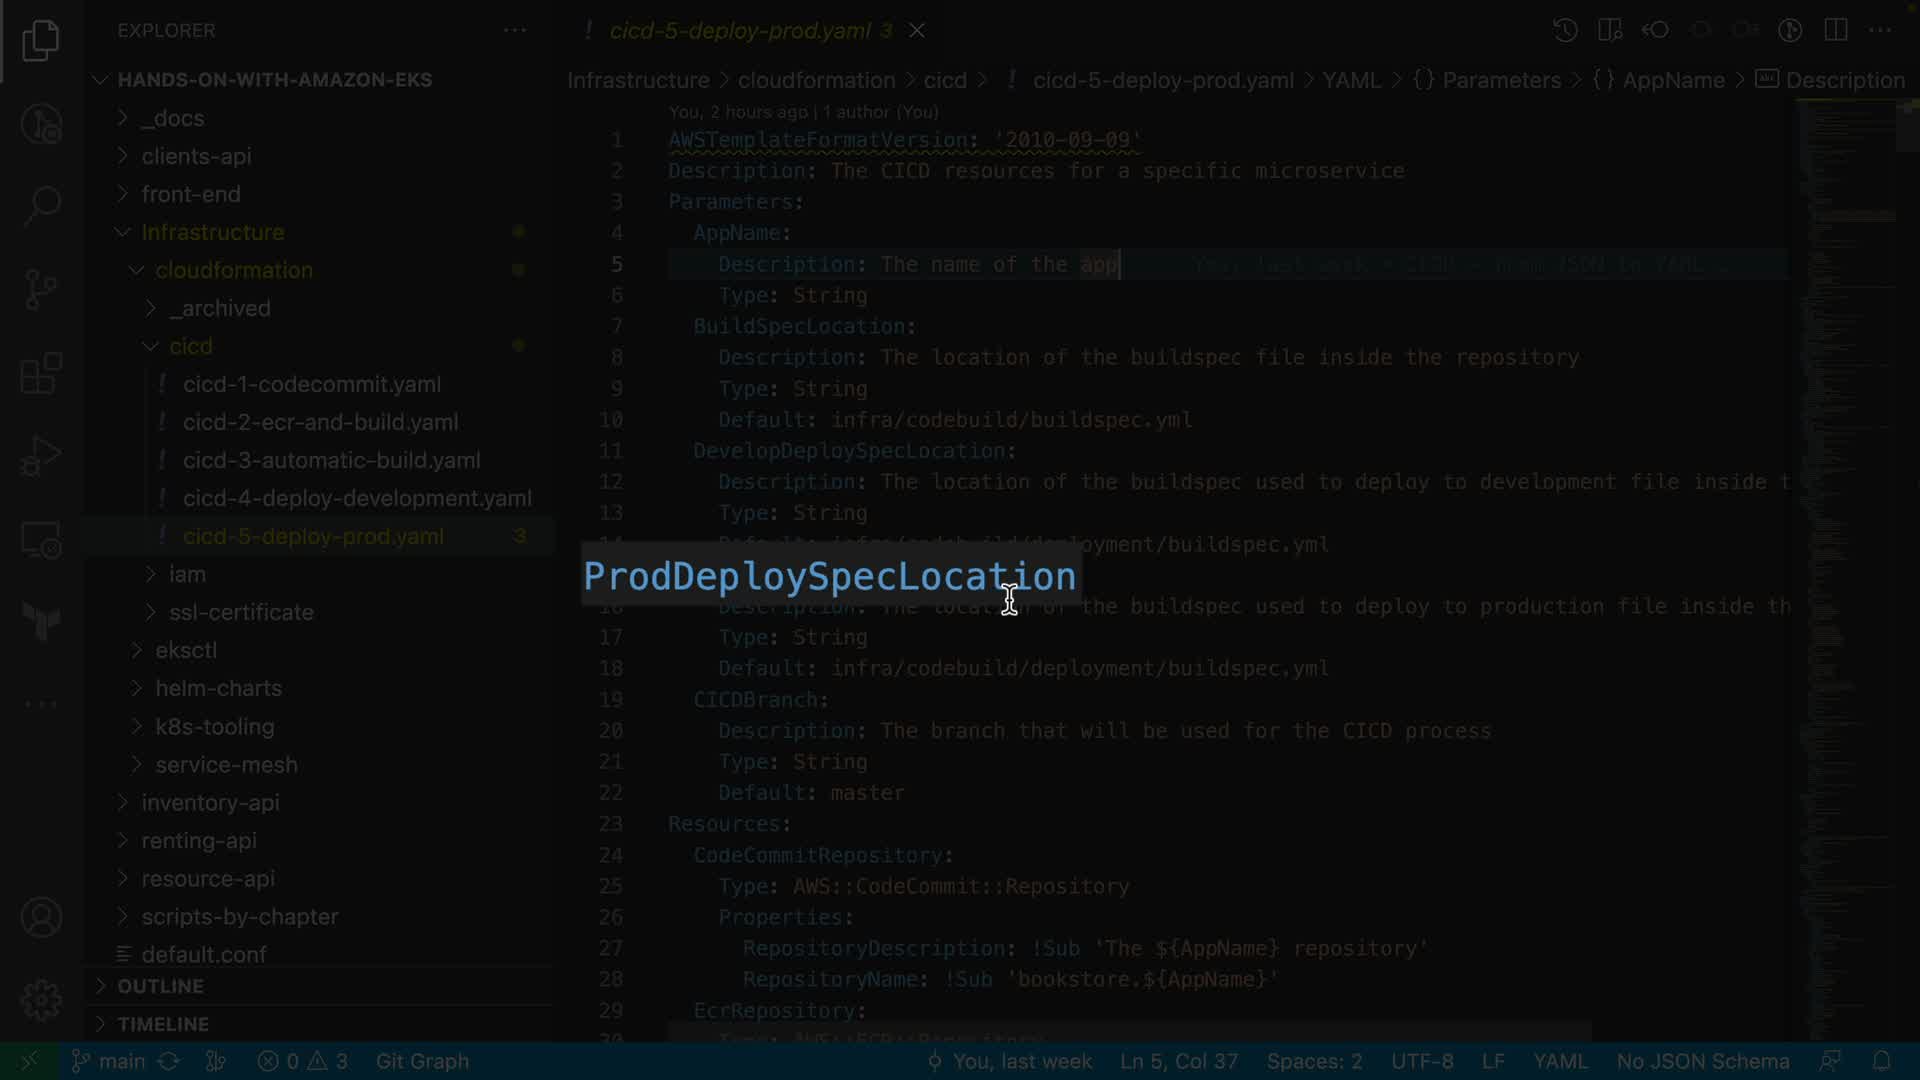Click the split editor right icon
Screen dimensions: 1920x1080
[1836, 30]
